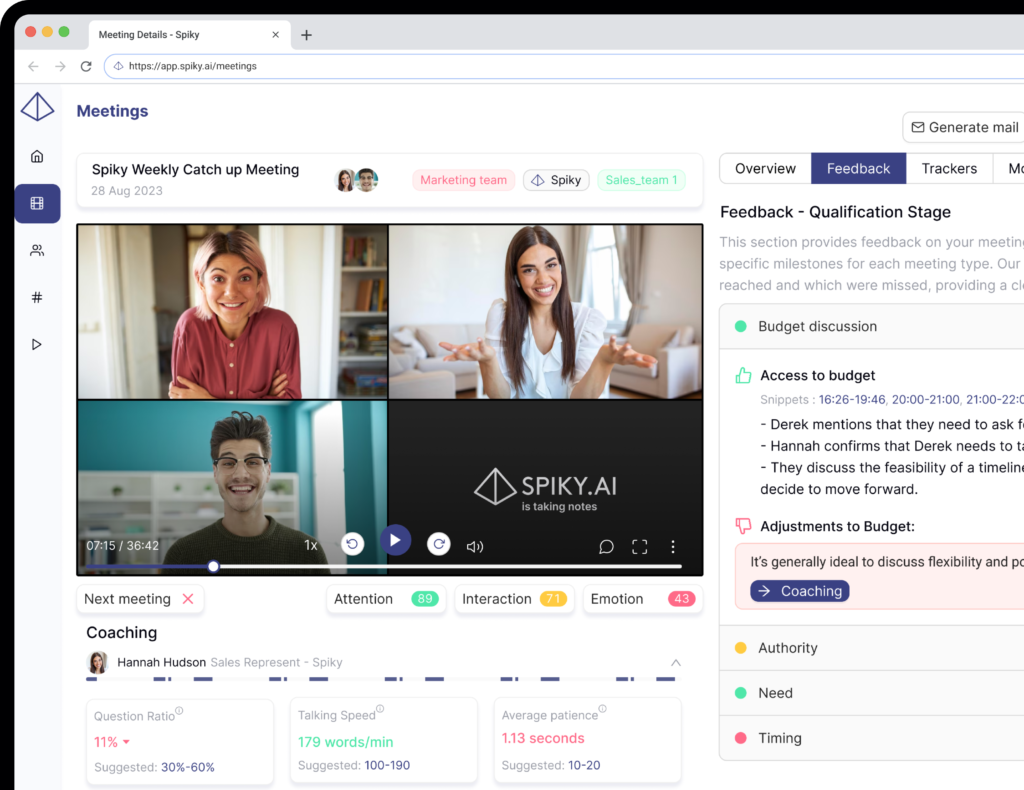Expand the Timing section

872,738
